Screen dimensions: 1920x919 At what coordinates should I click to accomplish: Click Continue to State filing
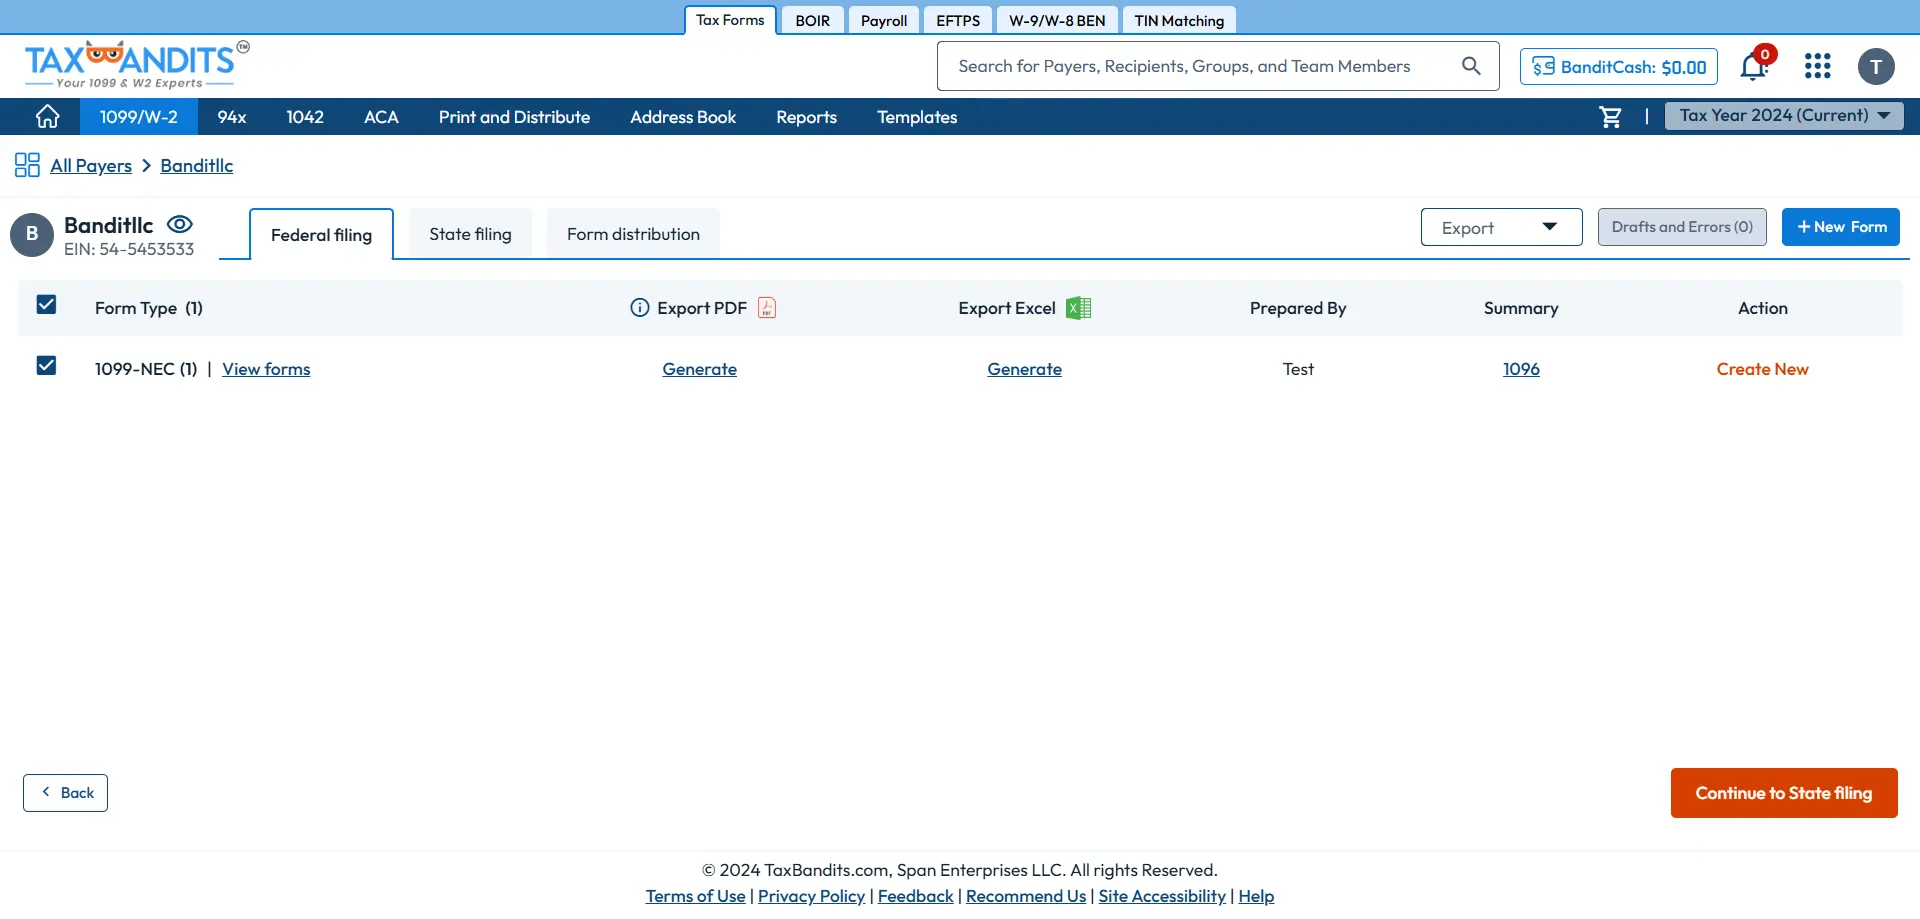1784,793
